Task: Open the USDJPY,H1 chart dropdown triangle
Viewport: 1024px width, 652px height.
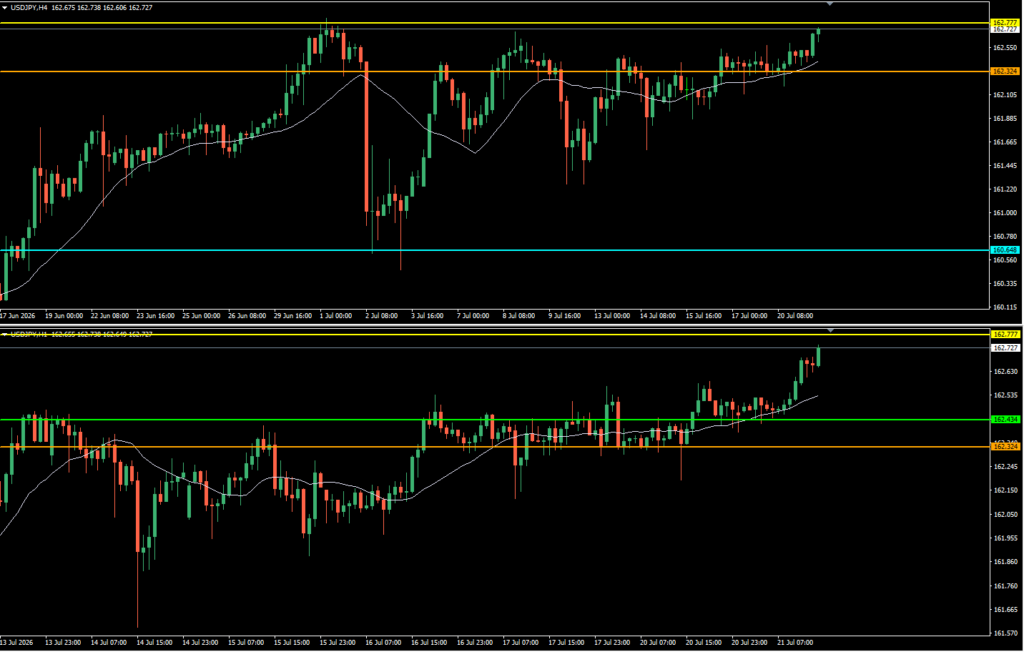Action: coord(5,334)
